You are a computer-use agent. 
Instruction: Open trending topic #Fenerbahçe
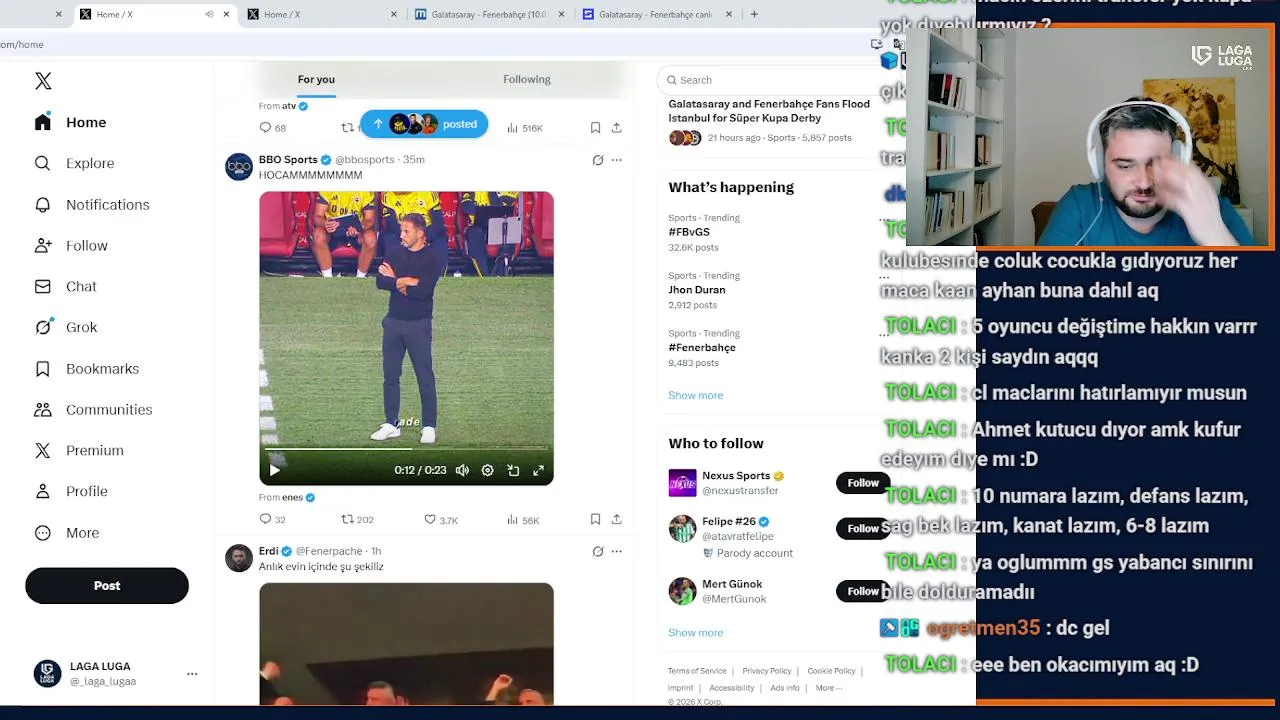[702, 348]
